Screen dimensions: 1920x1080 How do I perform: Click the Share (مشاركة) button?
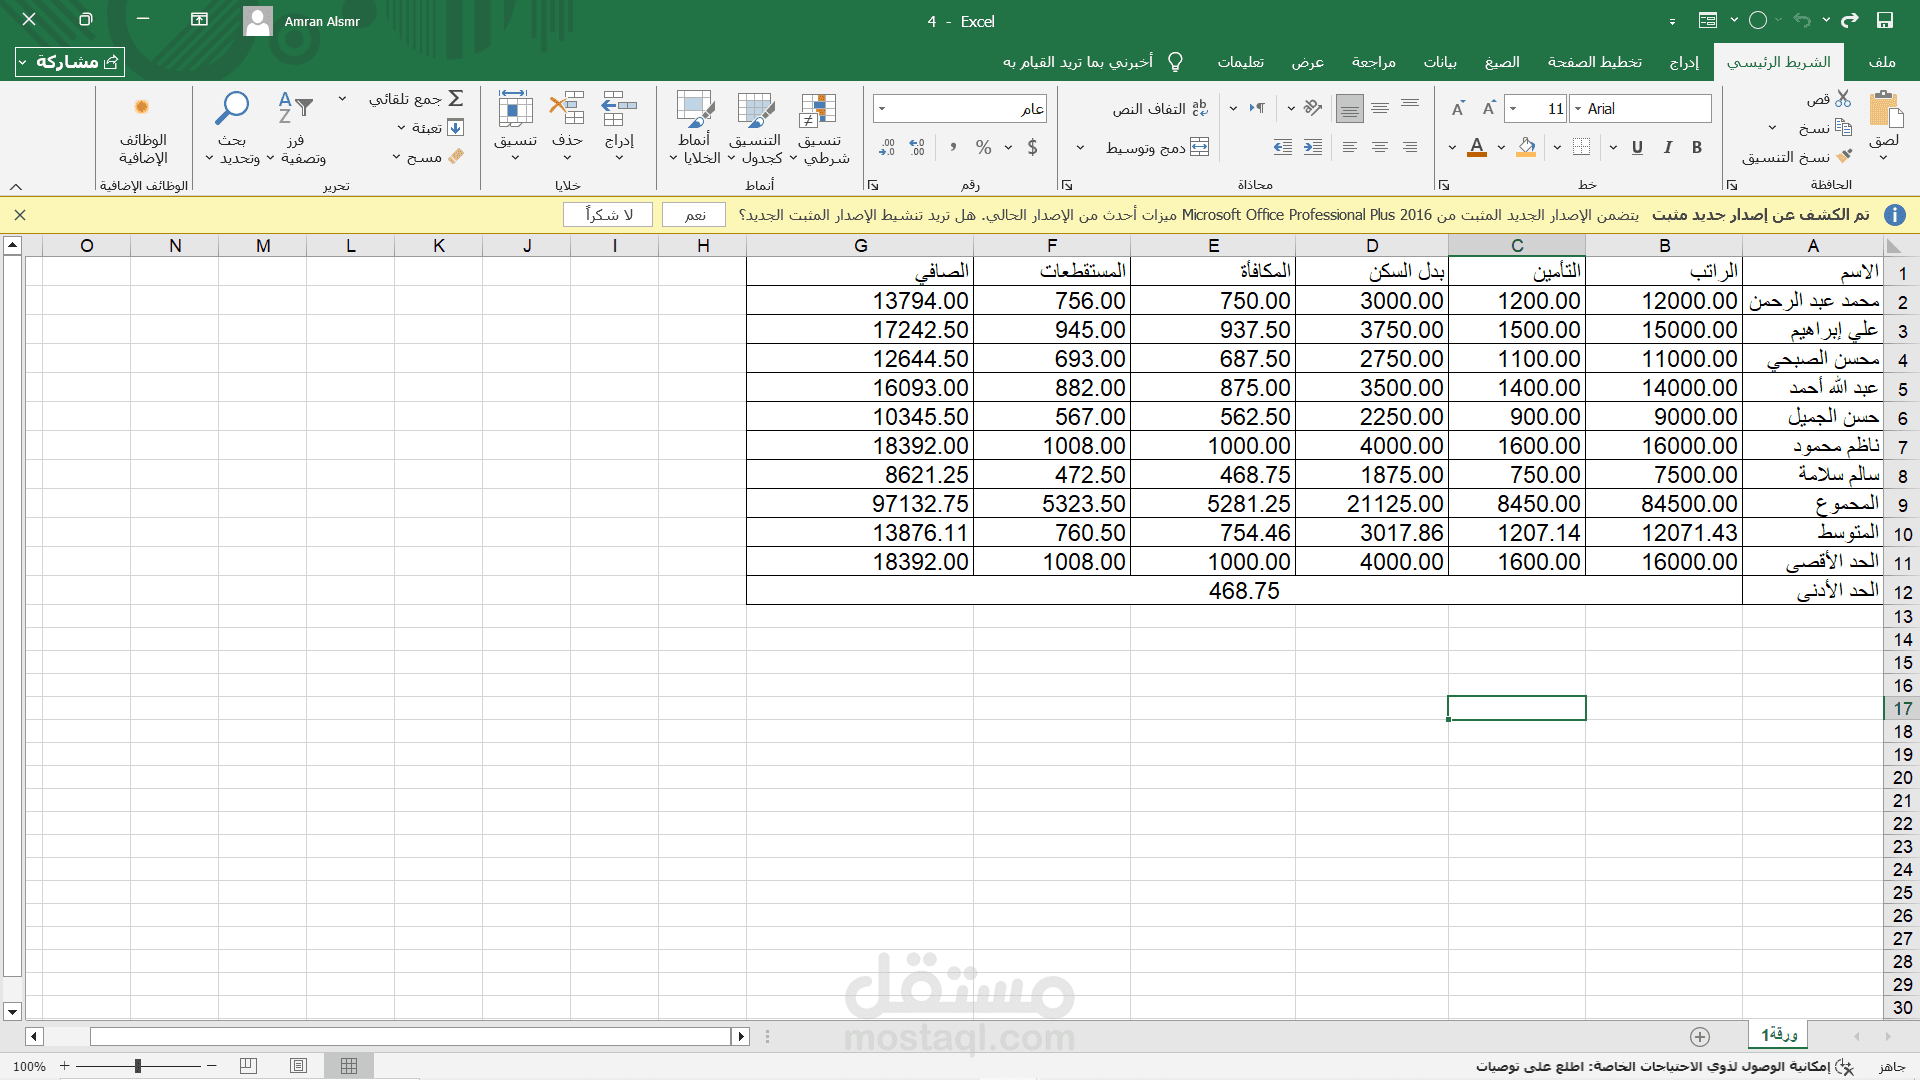click(x=70, y=62)
